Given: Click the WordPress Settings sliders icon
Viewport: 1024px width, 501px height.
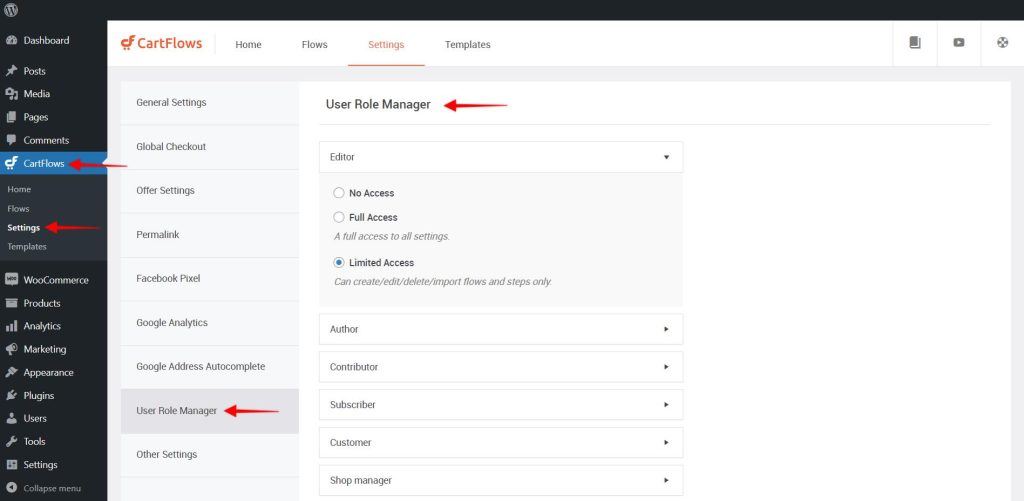Looking at the screenshot, I should click(x=11, y=465).
